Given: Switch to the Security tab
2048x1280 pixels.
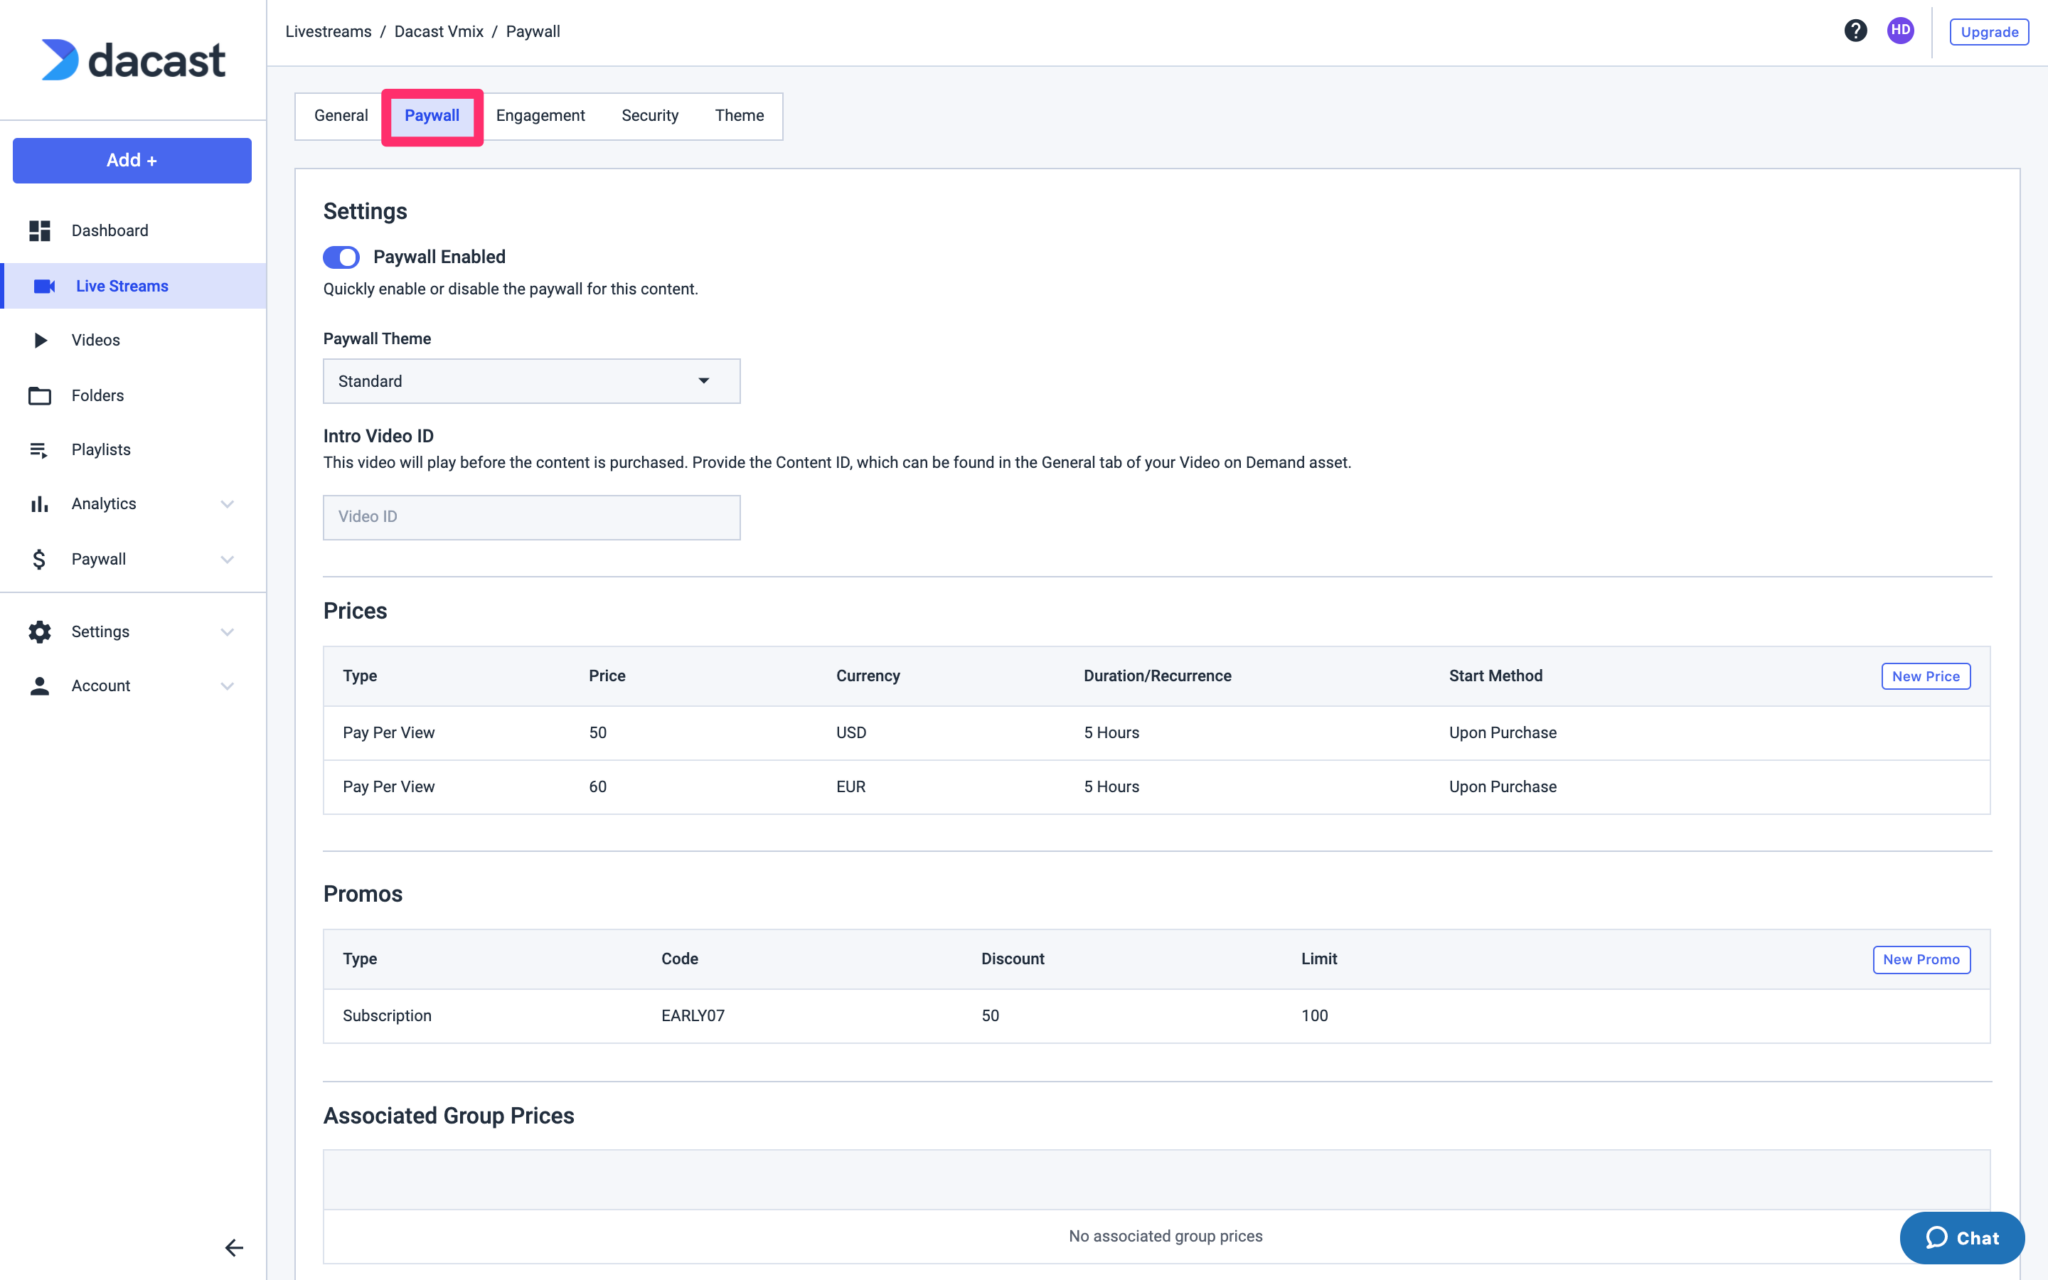Looking at the screenshot, I should click(649, 115).
